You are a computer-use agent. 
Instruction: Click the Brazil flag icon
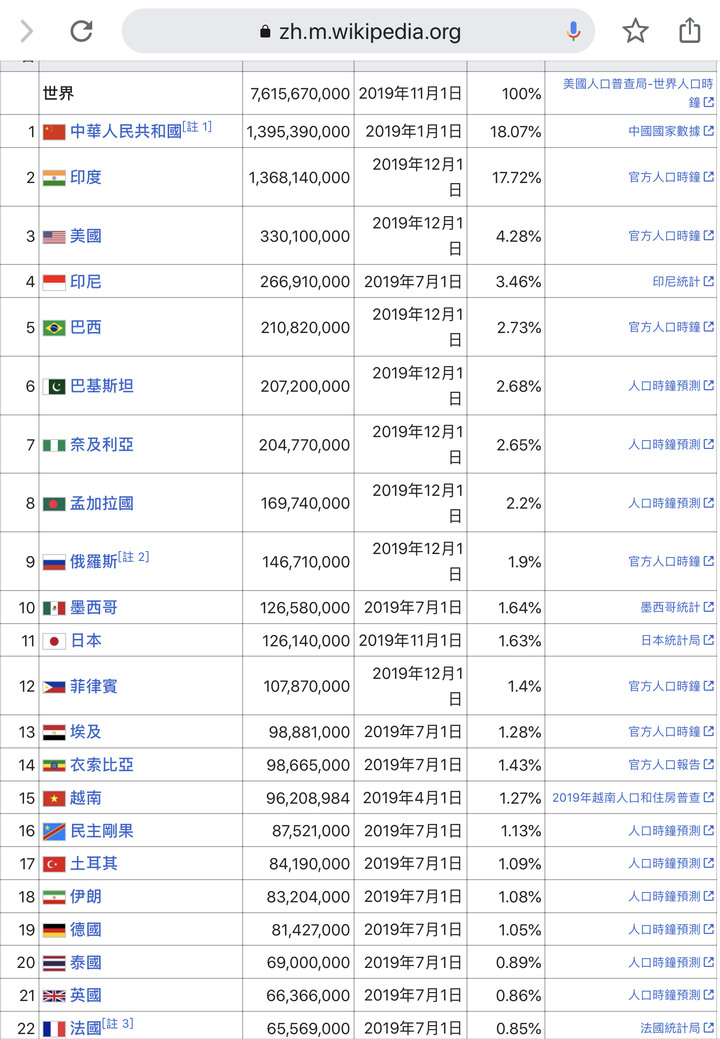click(54, 328)
